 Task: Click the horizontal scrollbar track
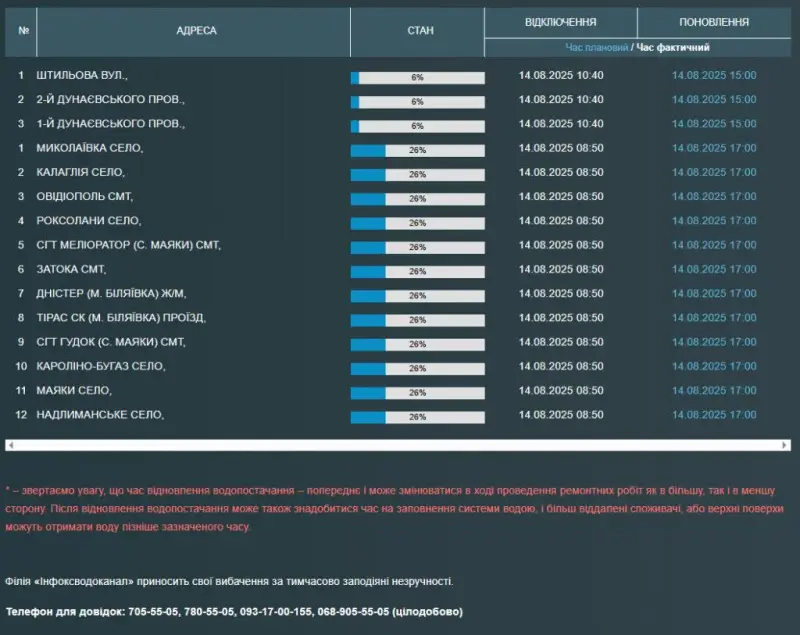[x=398, y=445]
